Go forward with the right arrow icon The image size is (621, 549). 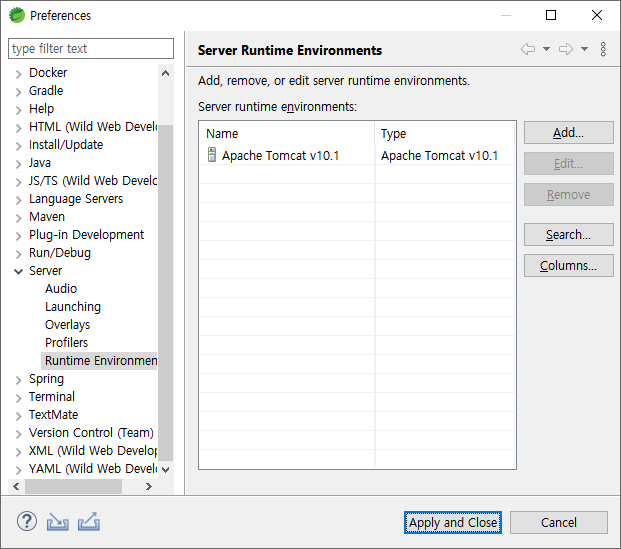click(x=566, y=49)
